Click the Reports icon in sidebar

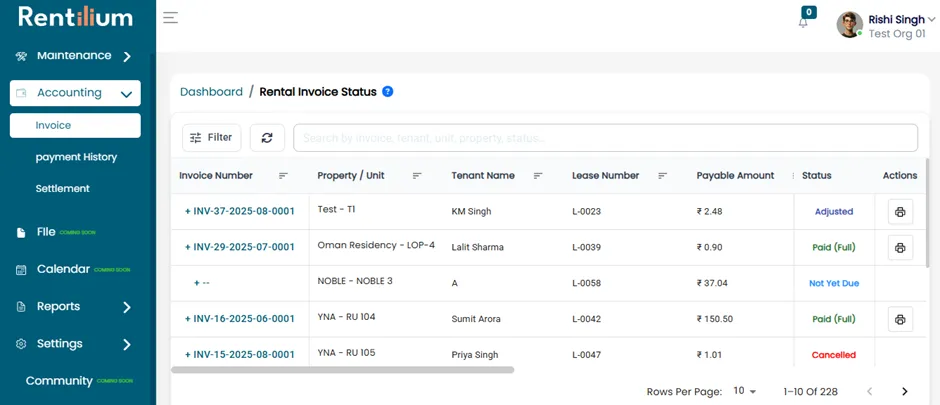(21, 307)
